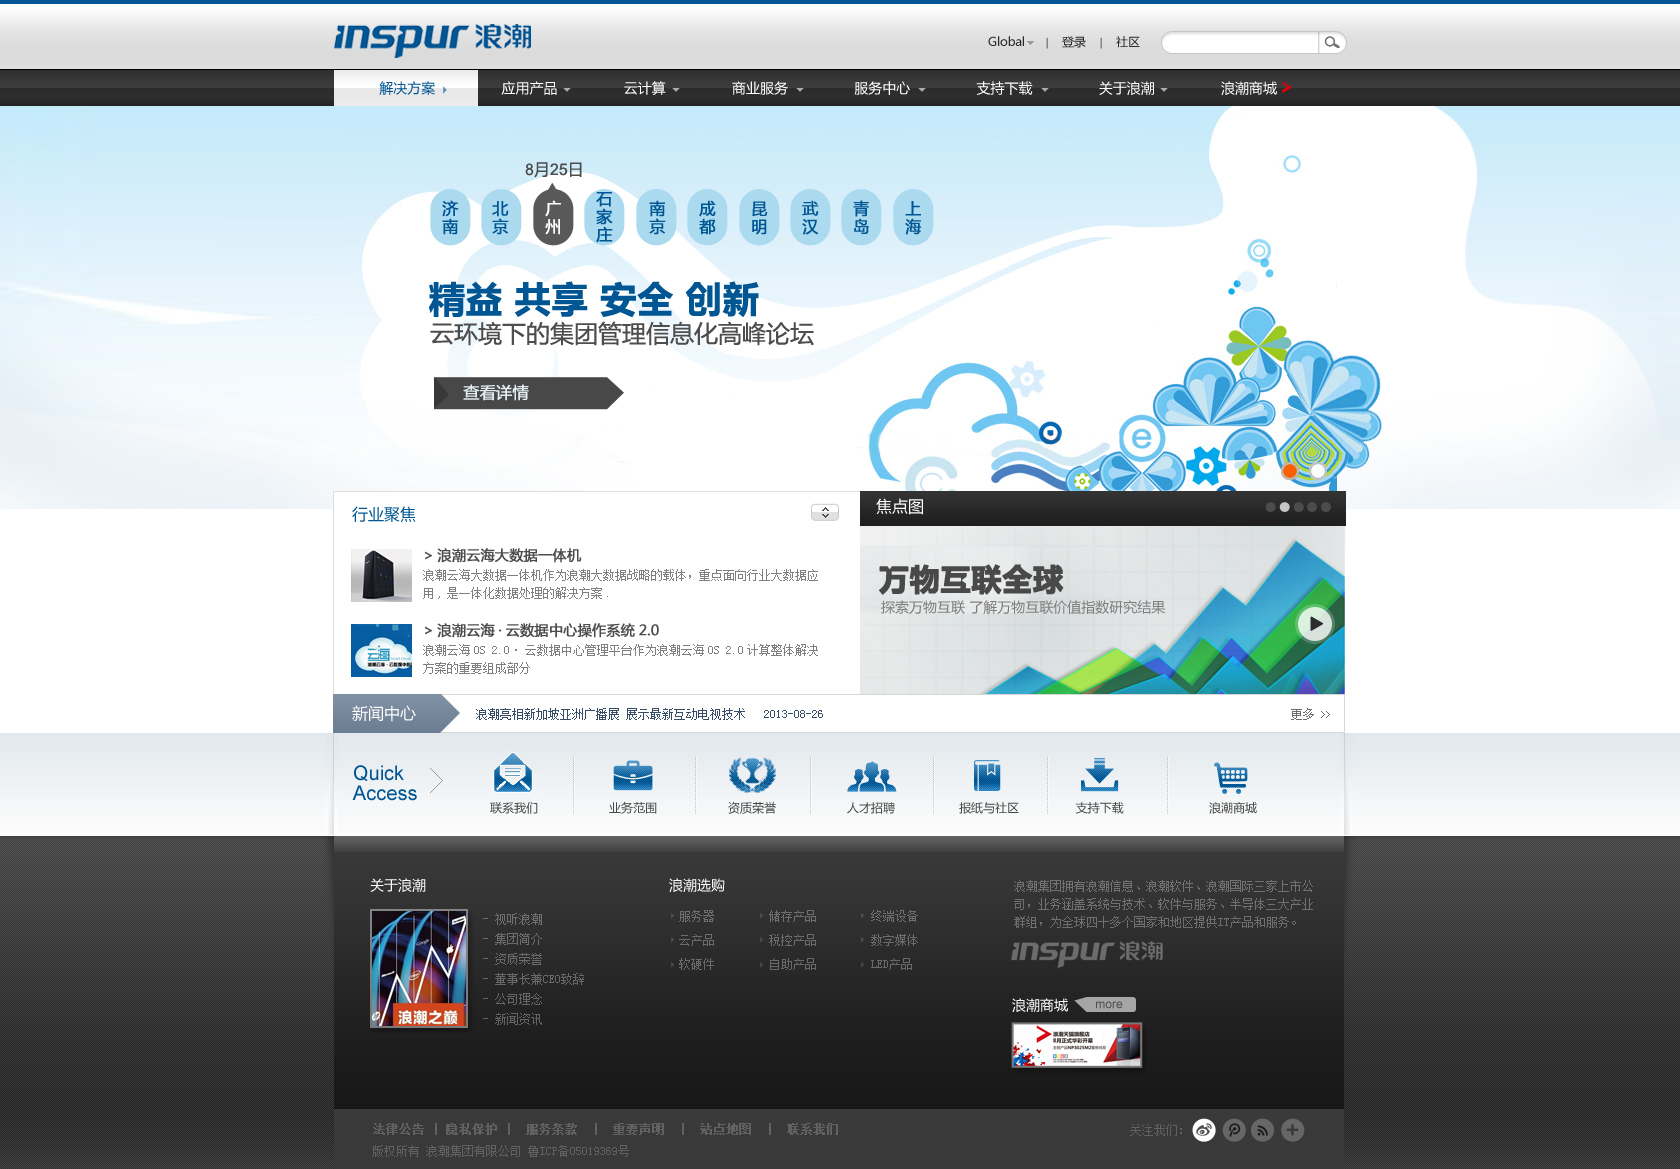Open the Global region dropdown
1680x1169 pixels.
pyautogui.click(x=1010, y=42)
